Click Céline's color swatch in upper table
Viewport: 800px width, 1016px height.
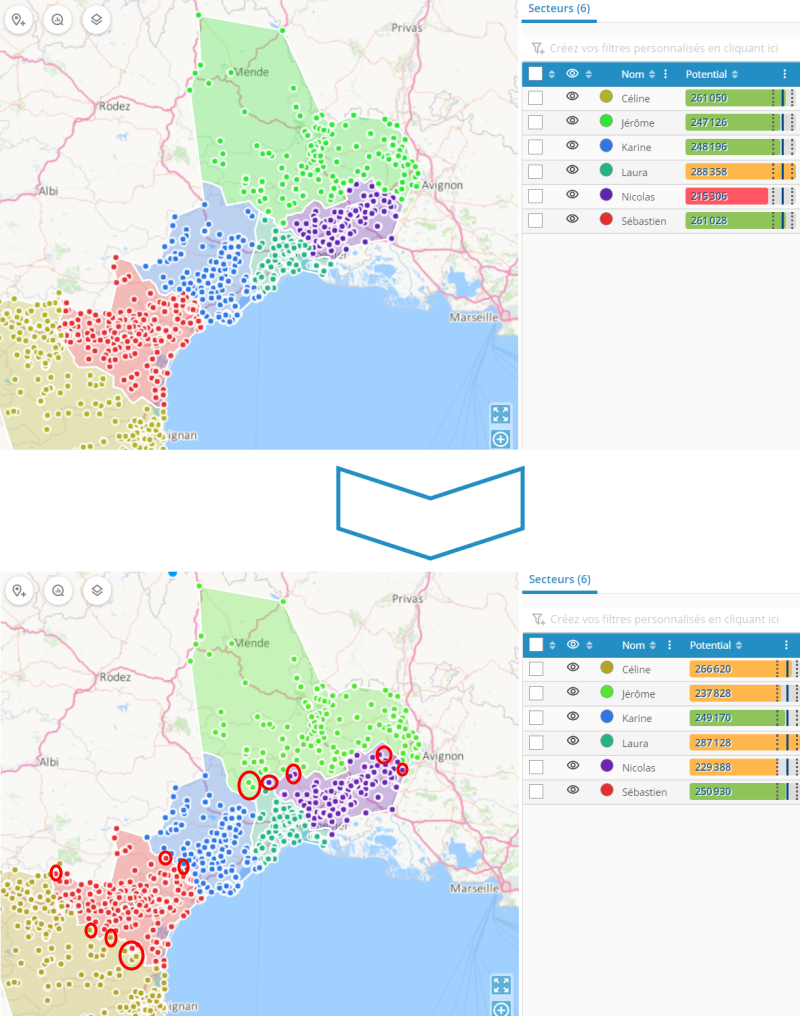tap(605, 98)
